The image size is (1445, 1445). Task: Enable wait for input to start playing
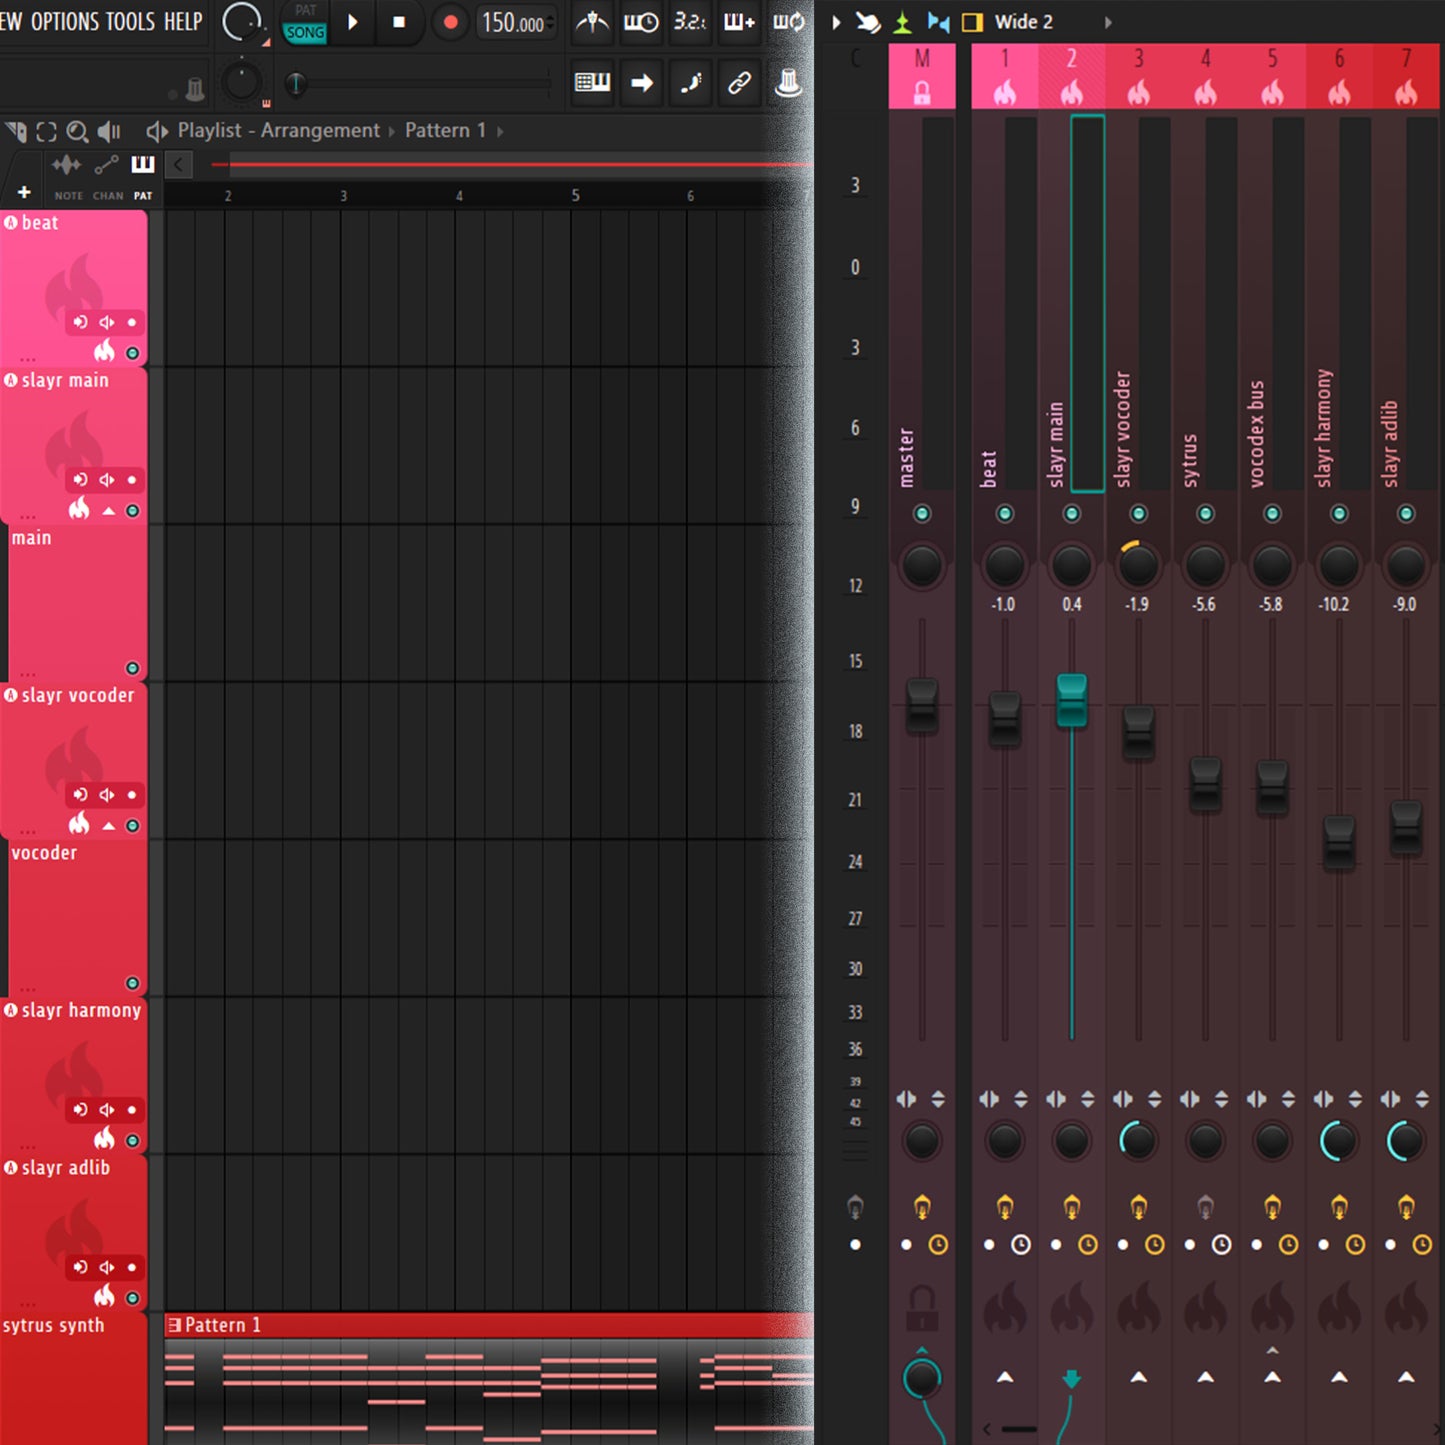641,22
